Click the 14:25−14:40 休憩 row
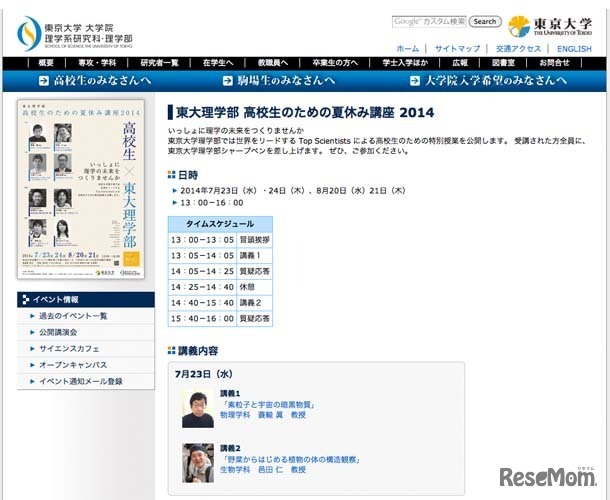 point(220,287)
